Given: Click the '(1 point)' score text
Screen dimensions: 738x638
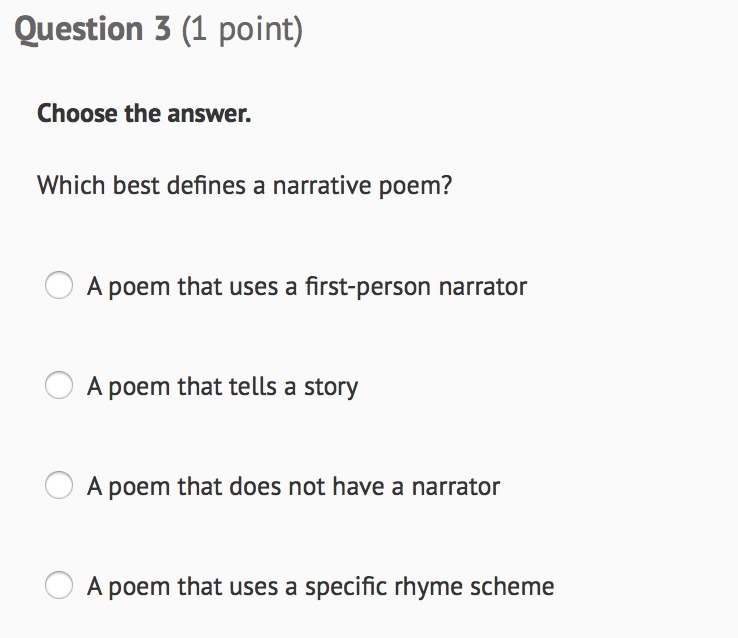Looking at the screenshot, I should point(241,30).
